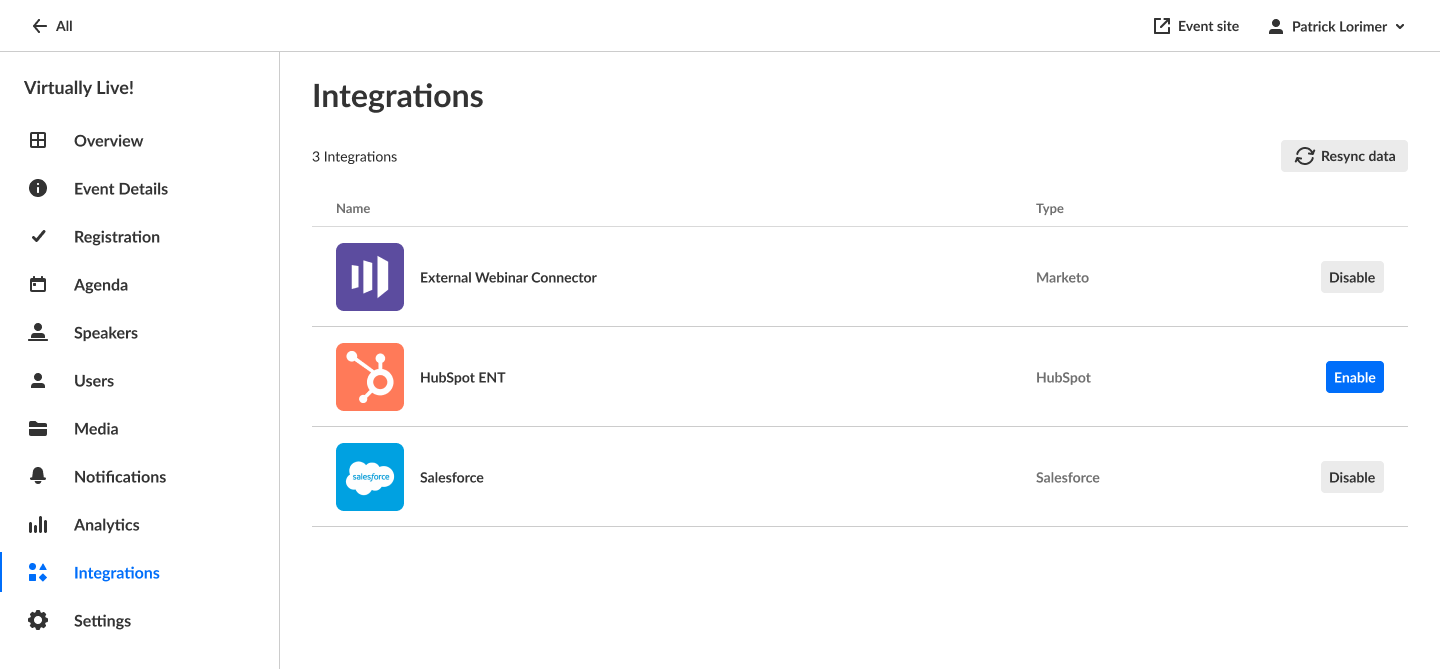Image resolution: width=1440 pixels, height=669 pixels.
Task: Click the HubSpot logo thumbnail
Action: pyautogui.click(x=370, y=377)
